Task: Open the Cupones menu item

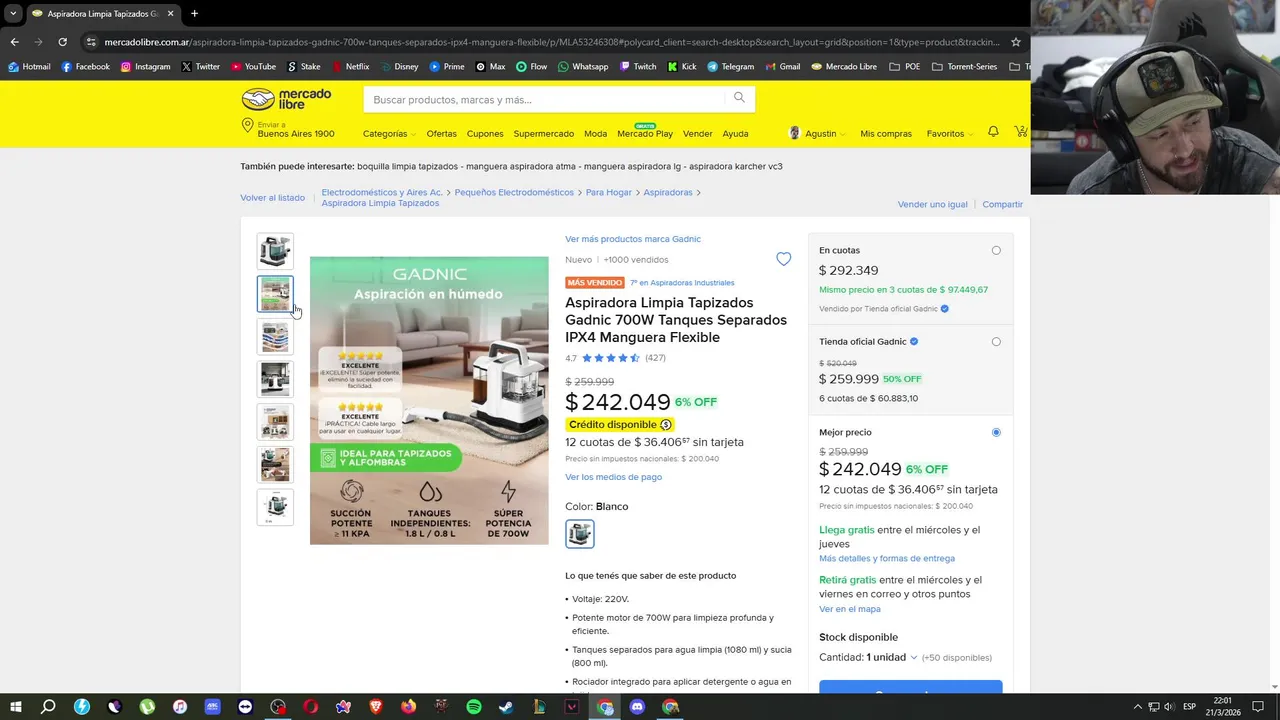Action: pos(485,133)
